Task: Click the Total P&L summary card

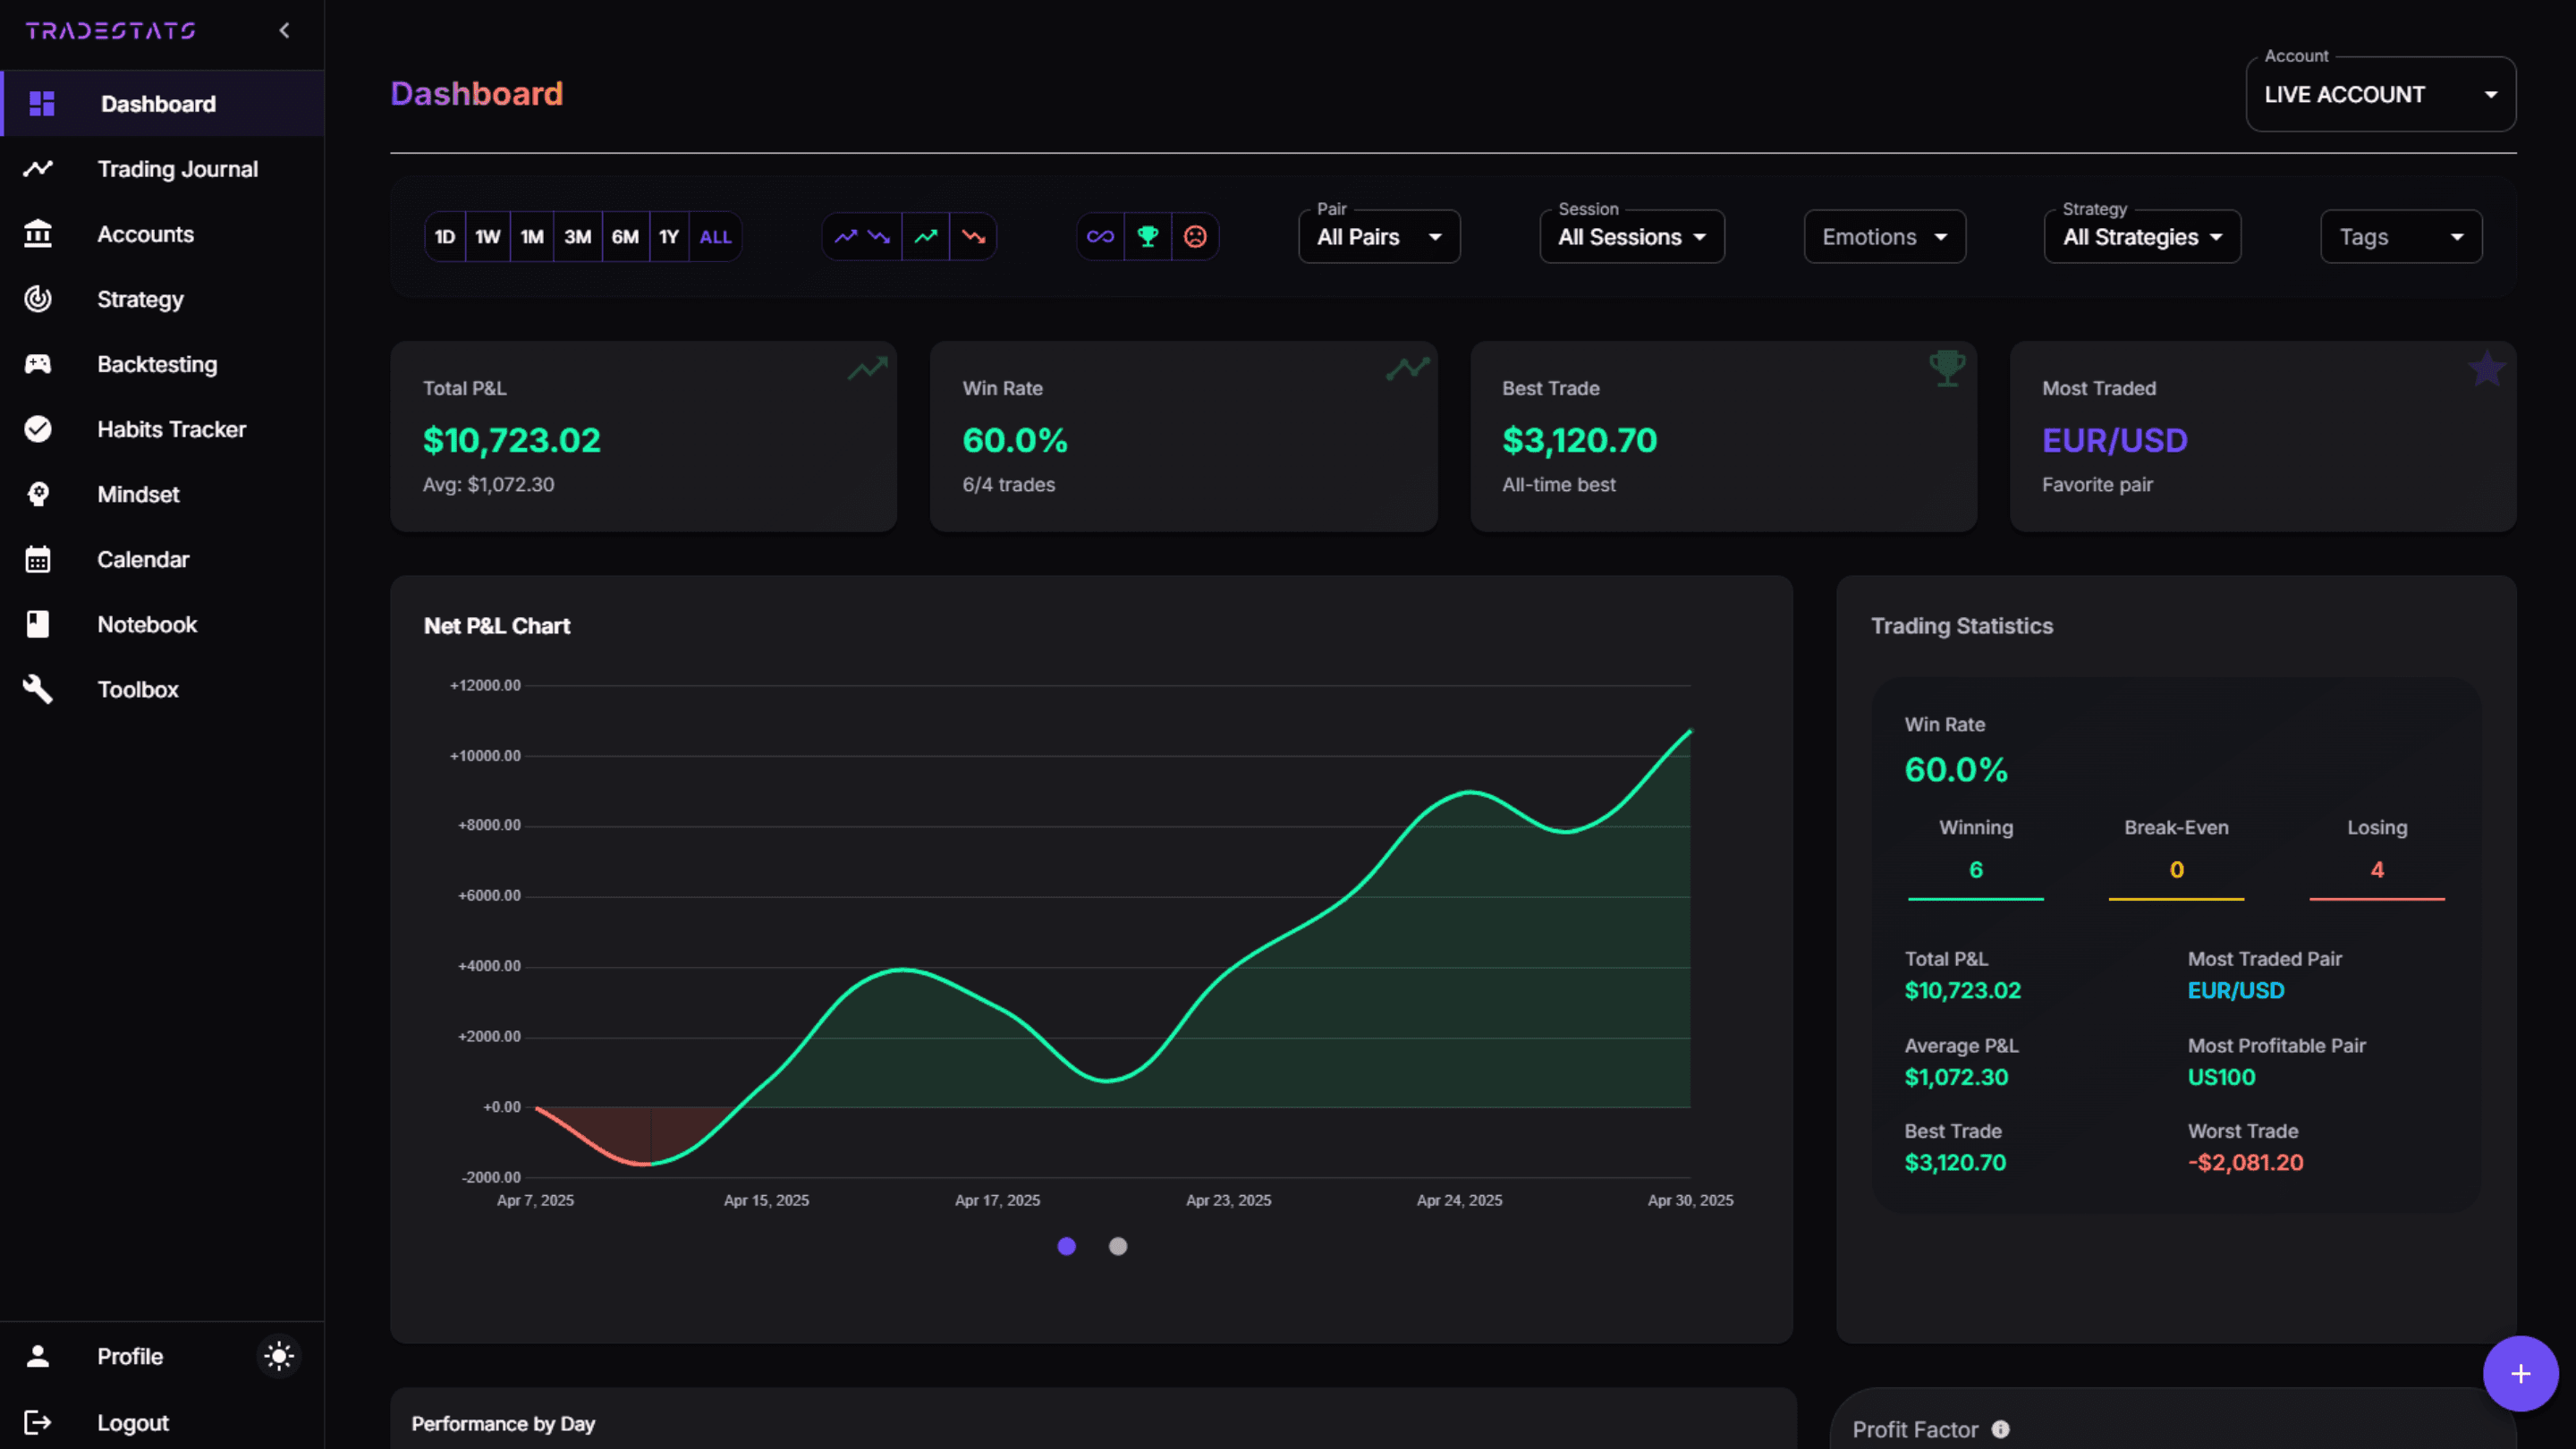Action: click(644, 436)
